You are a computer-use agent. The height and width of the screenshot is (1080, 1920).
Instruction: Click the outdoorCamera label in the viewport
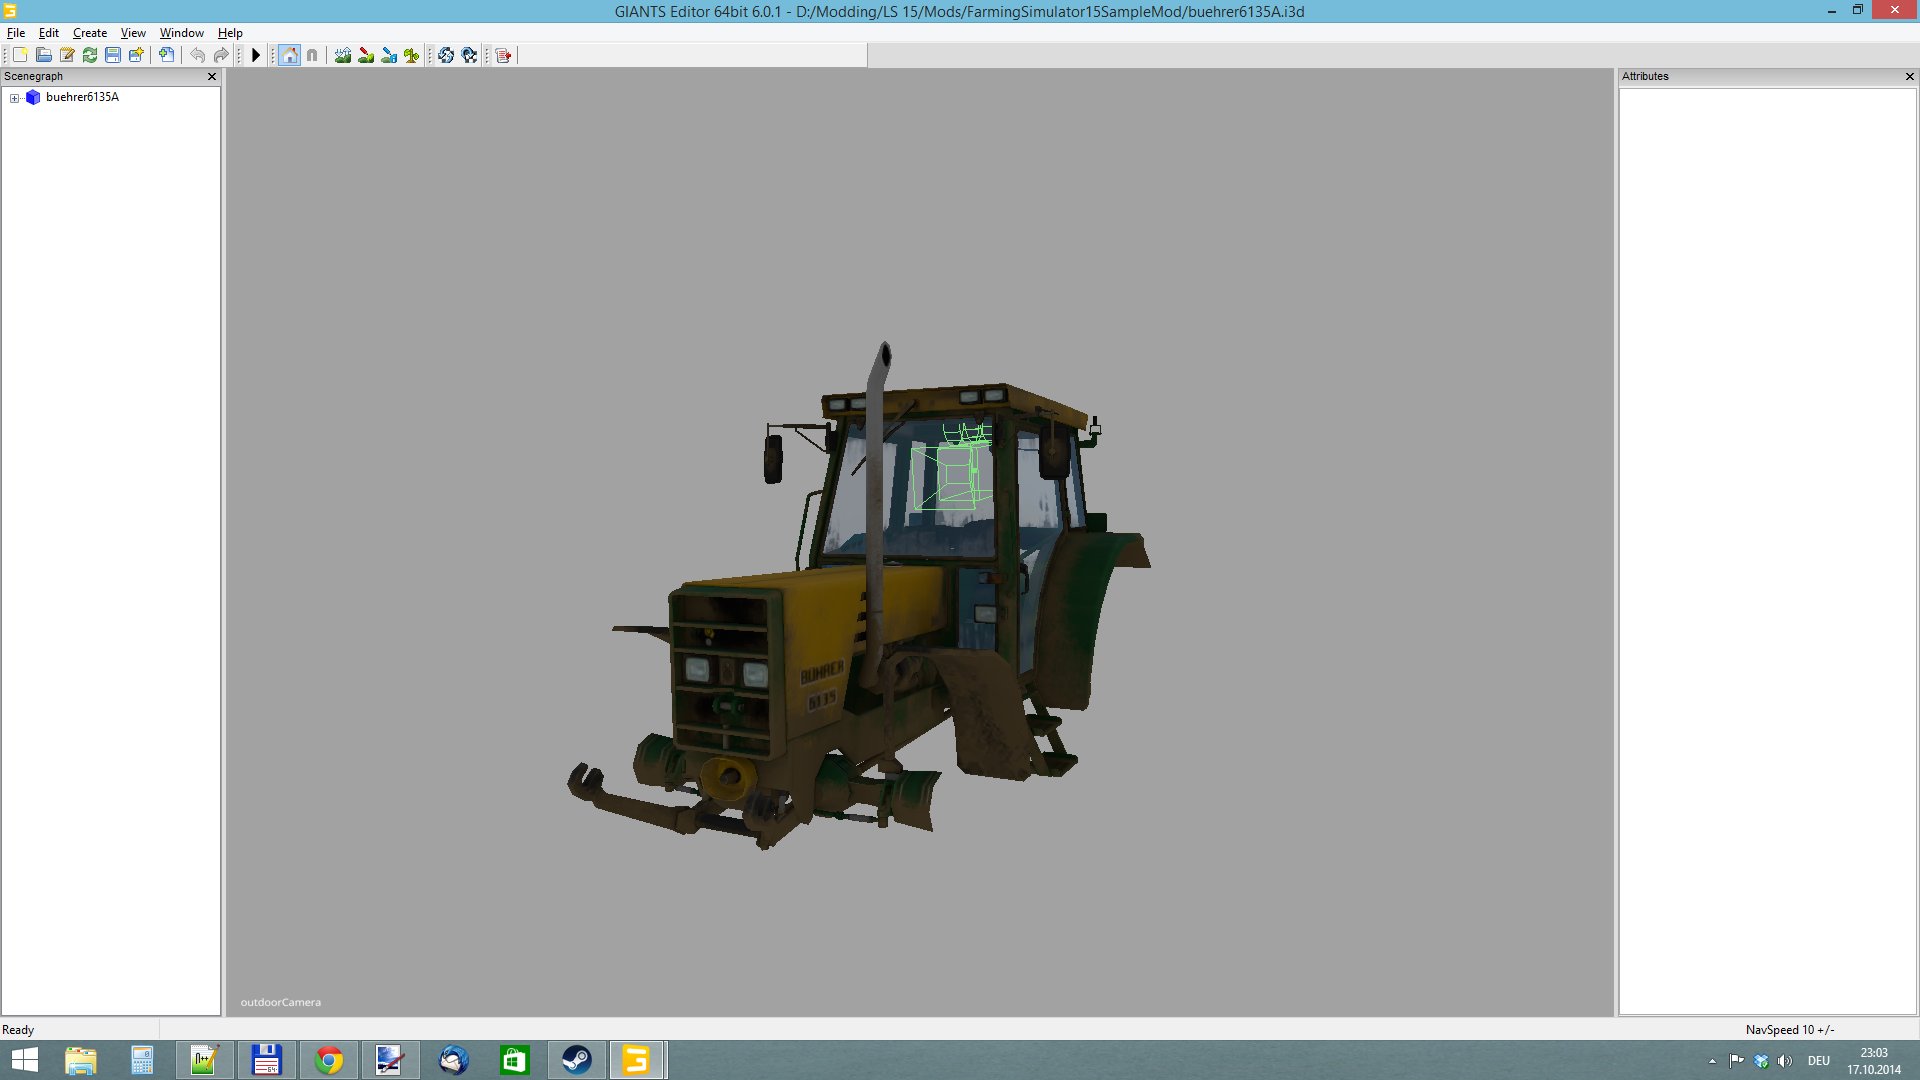tap(281, 1002)
